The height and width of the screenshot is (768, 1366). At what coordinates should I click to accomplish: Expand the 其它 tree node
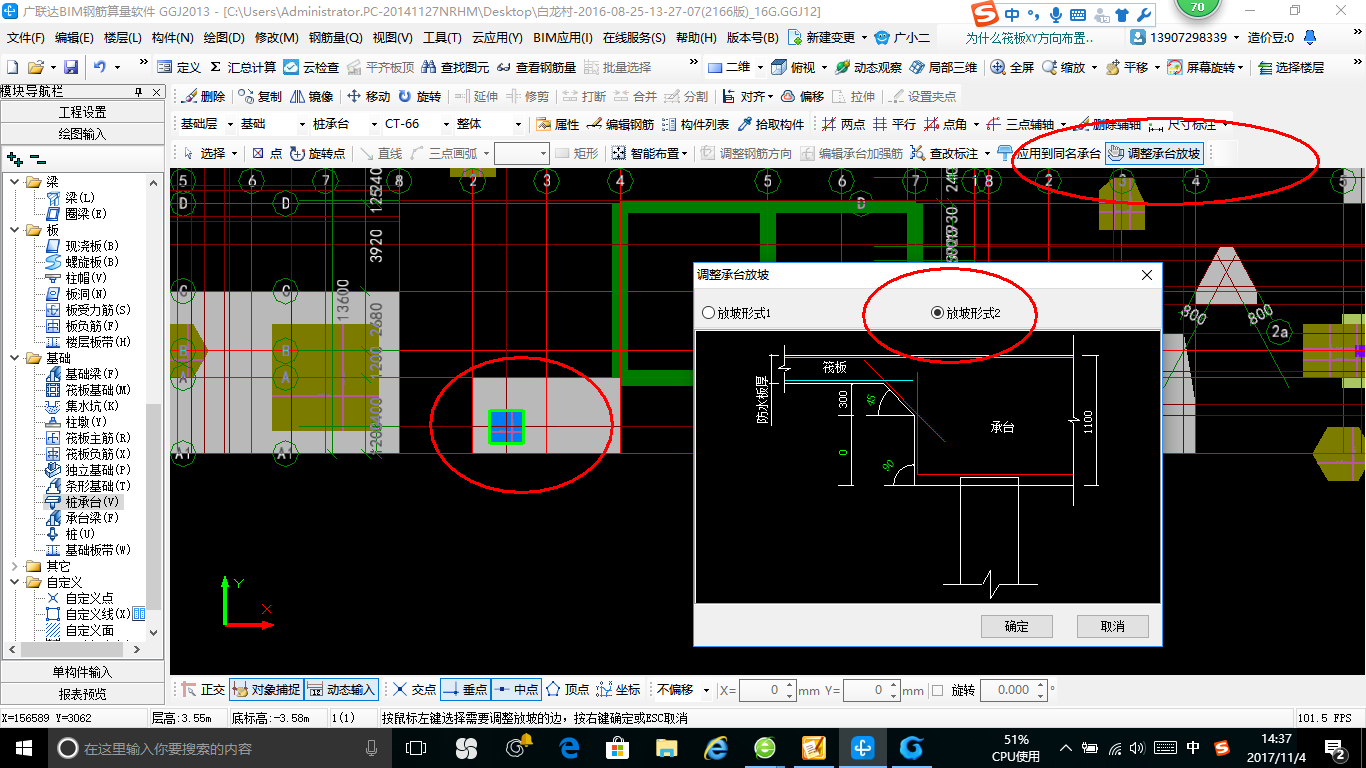tap(14, 566)
